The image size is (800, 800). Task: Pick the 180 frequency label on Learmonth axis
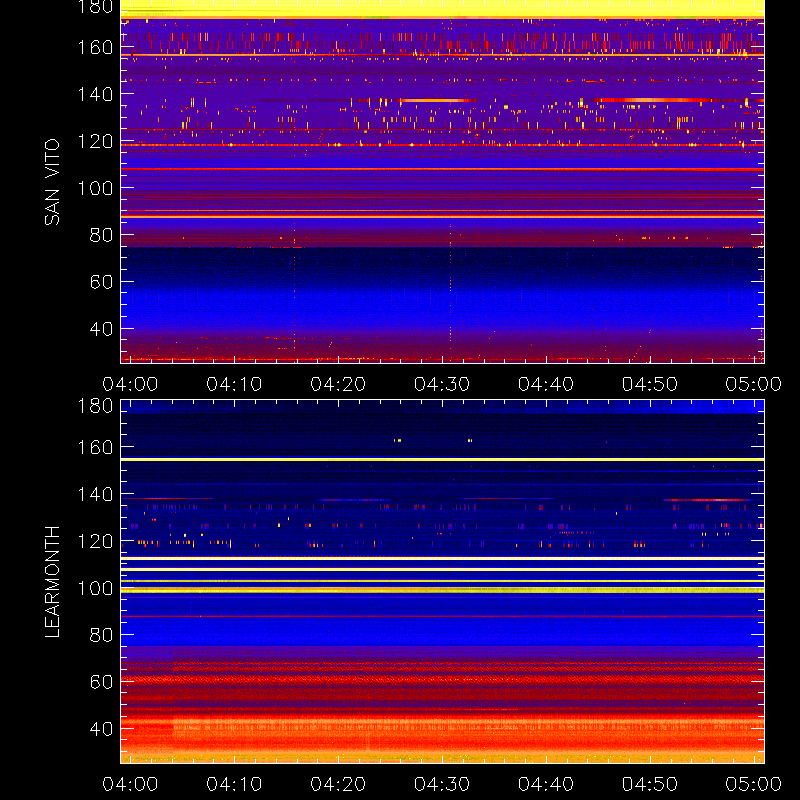[x=95, y=406]
